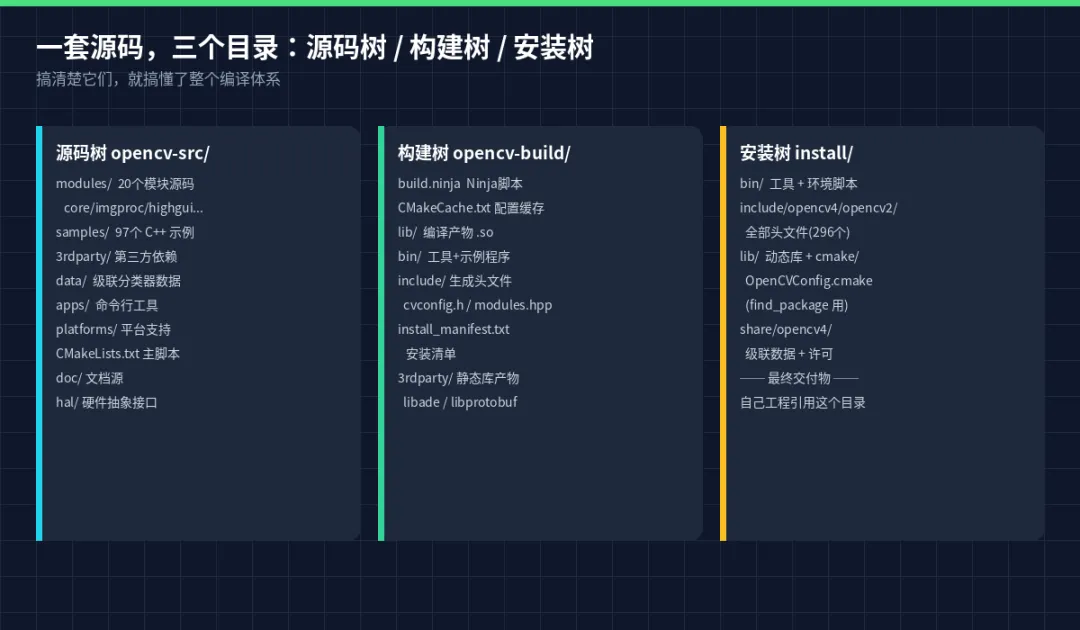
Task: Click the line OpenCVConfig.cmake
Action: tap(809, 281)
